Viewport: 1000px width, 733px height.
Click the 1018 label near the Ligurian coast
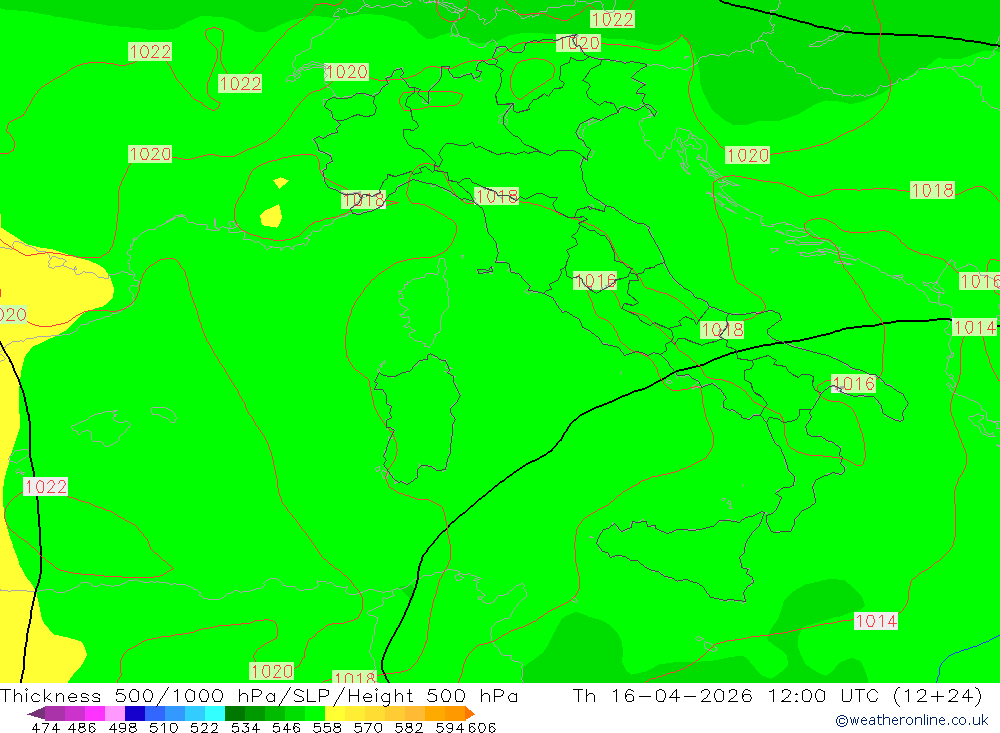[x=364, y=200]
